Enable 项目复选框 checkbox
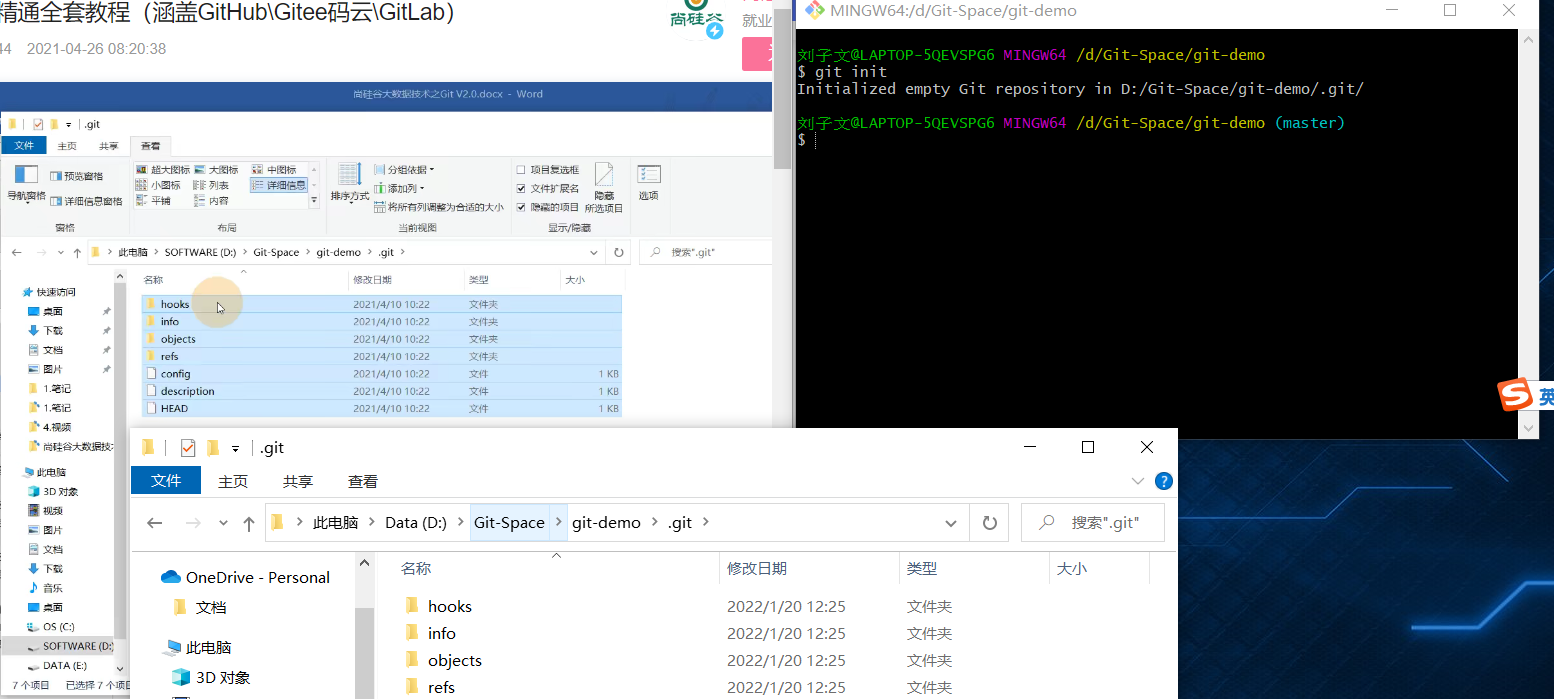The width and height of the screenshot is (1554, 699). coord(521,170)
